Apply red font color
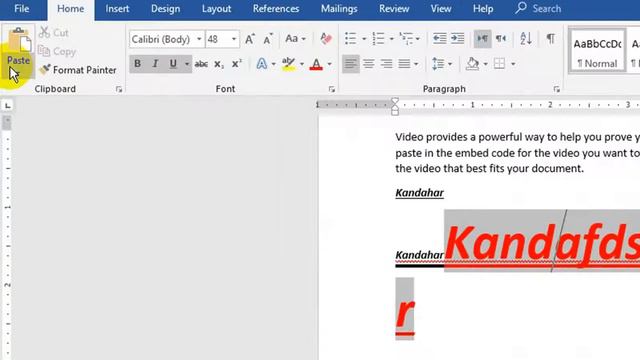The height and width of the screenshot is (360, 640). pos(316,64)
